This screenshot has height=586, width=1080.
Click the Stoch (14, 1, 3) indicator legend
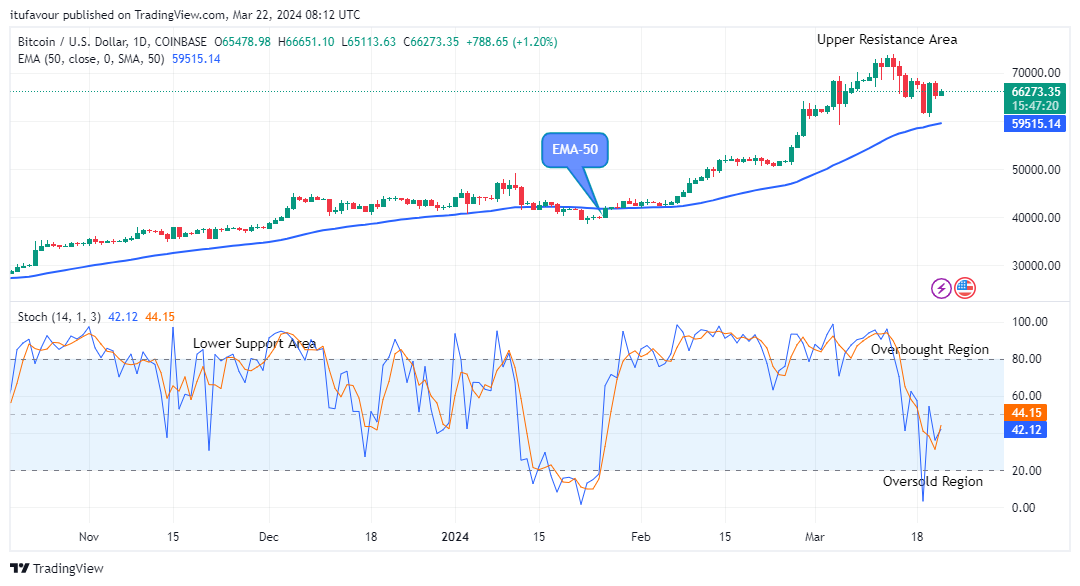59,317
